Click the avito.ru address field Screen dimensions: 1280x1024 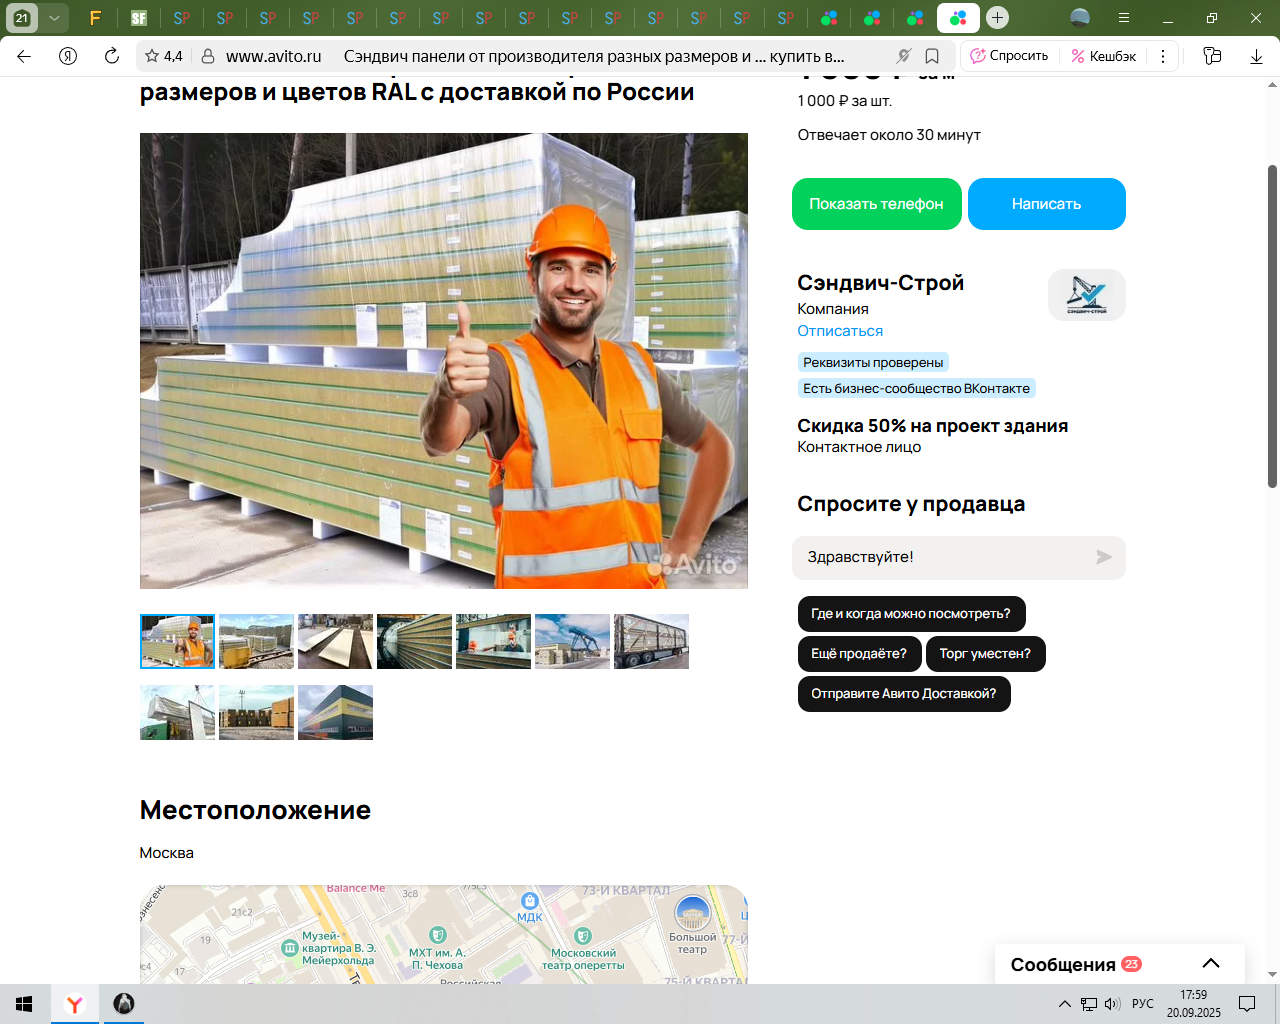273,56
